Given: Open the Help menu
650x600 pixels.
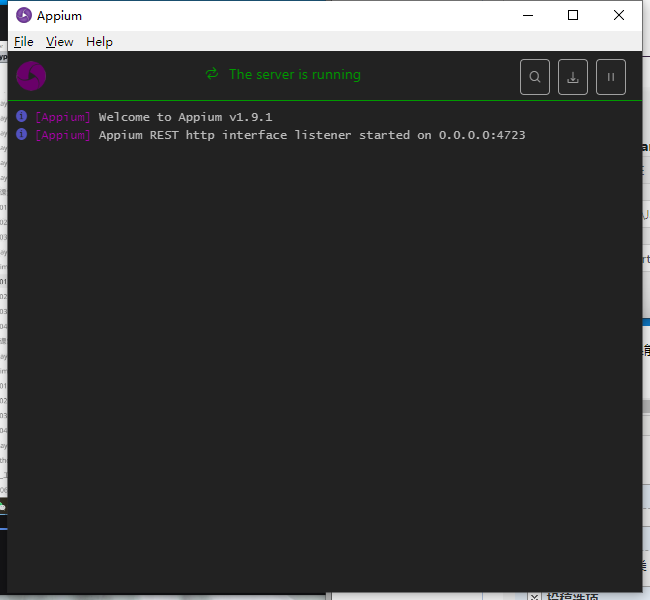Looking at the screenshot, I should click(99, 42).
